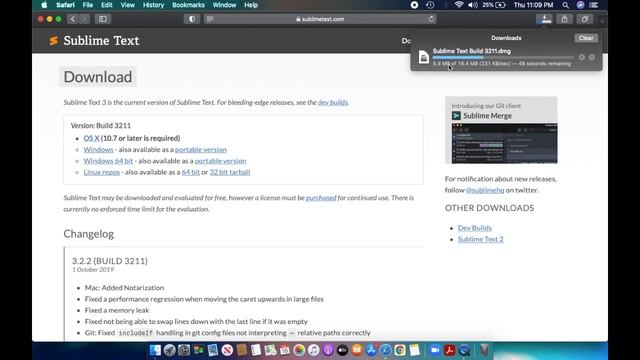The width and height of the screenshot is (640, 360).
Task: Open Dev Builds under Other Downloads
Action: pos(475,228)
